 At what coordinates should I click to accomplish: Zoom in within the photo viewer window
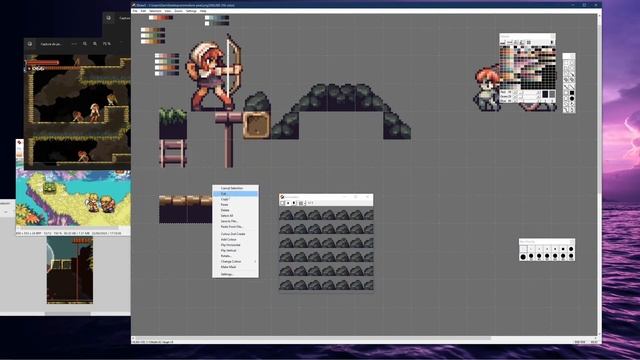95,44
